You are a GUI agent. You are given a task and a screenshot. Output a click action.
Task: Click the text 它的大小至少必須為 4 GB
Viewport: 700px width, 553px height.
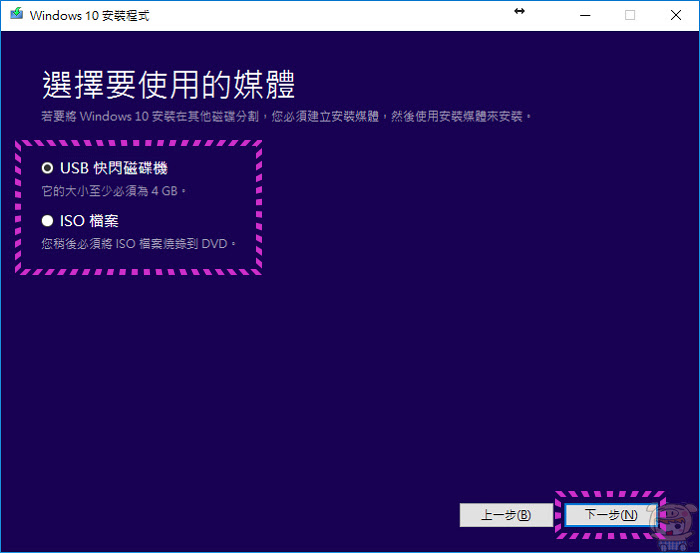click(x=113, y=191)
